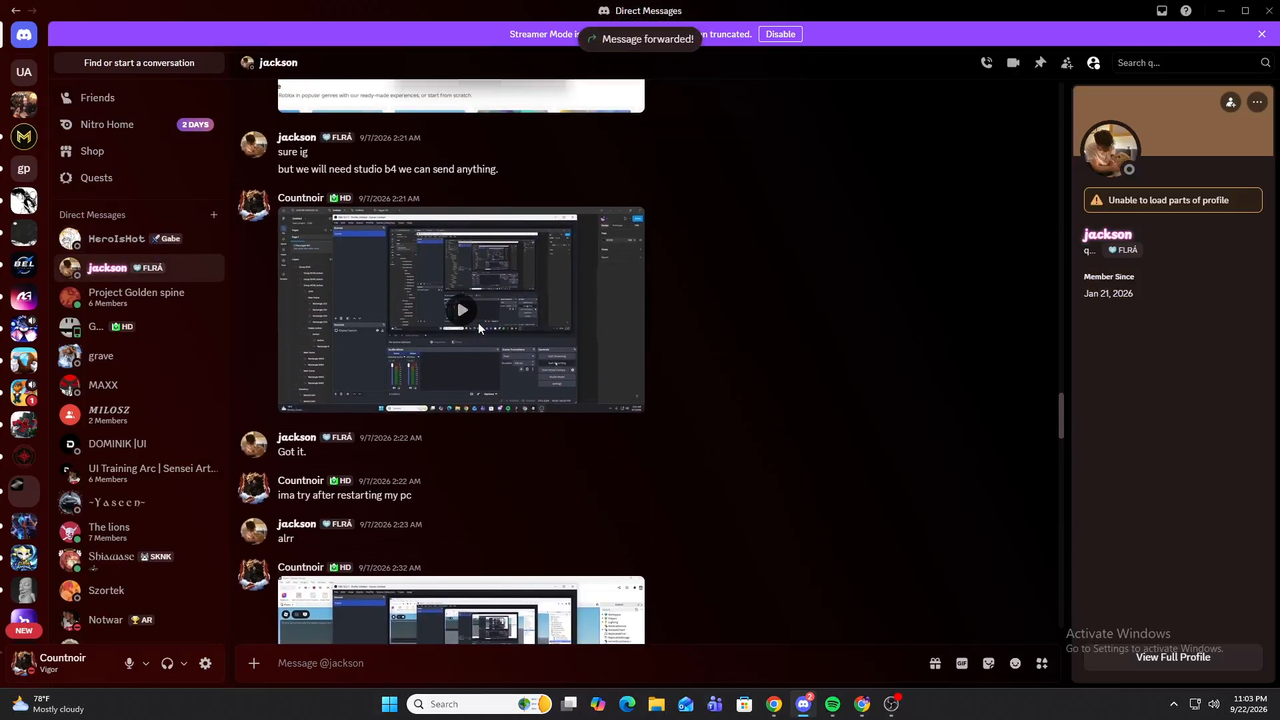Screen dimensions: 1280x720
Task: Expand the headphones output options arrow
Action: (184, 663)
